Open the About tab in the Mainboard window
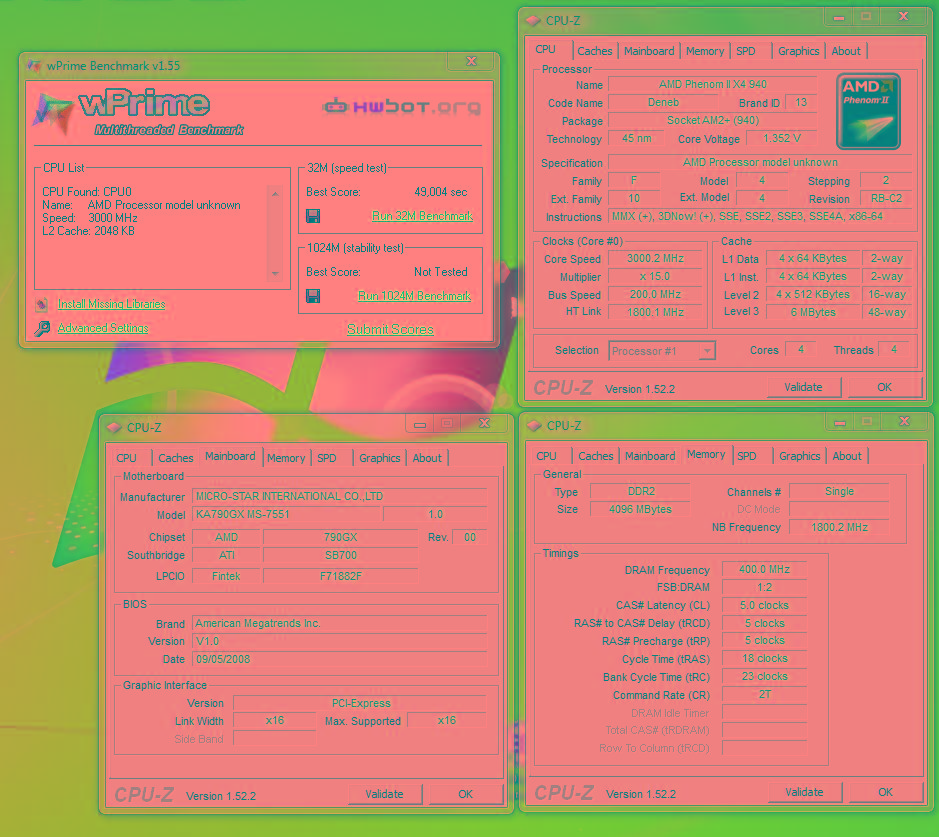The width and height of the screenshot is (939, 837). pos(426,458)
